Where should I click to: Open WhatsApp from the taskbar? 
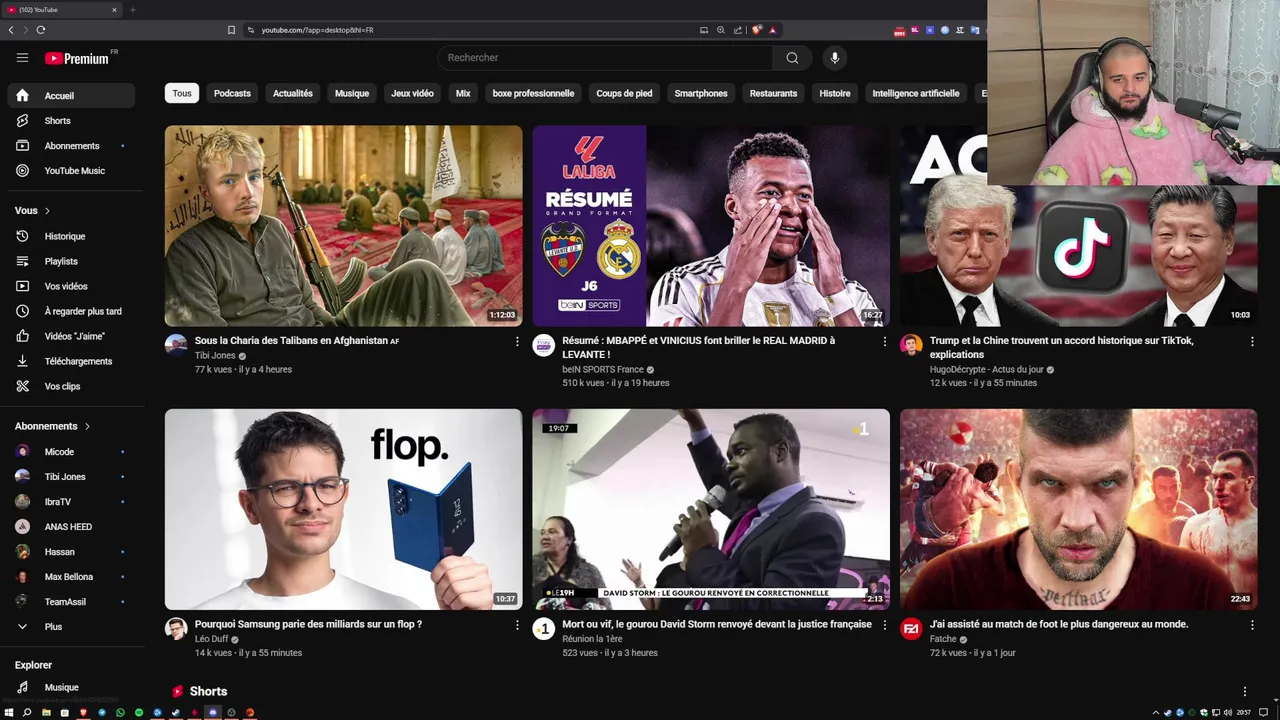pos(120,713)
